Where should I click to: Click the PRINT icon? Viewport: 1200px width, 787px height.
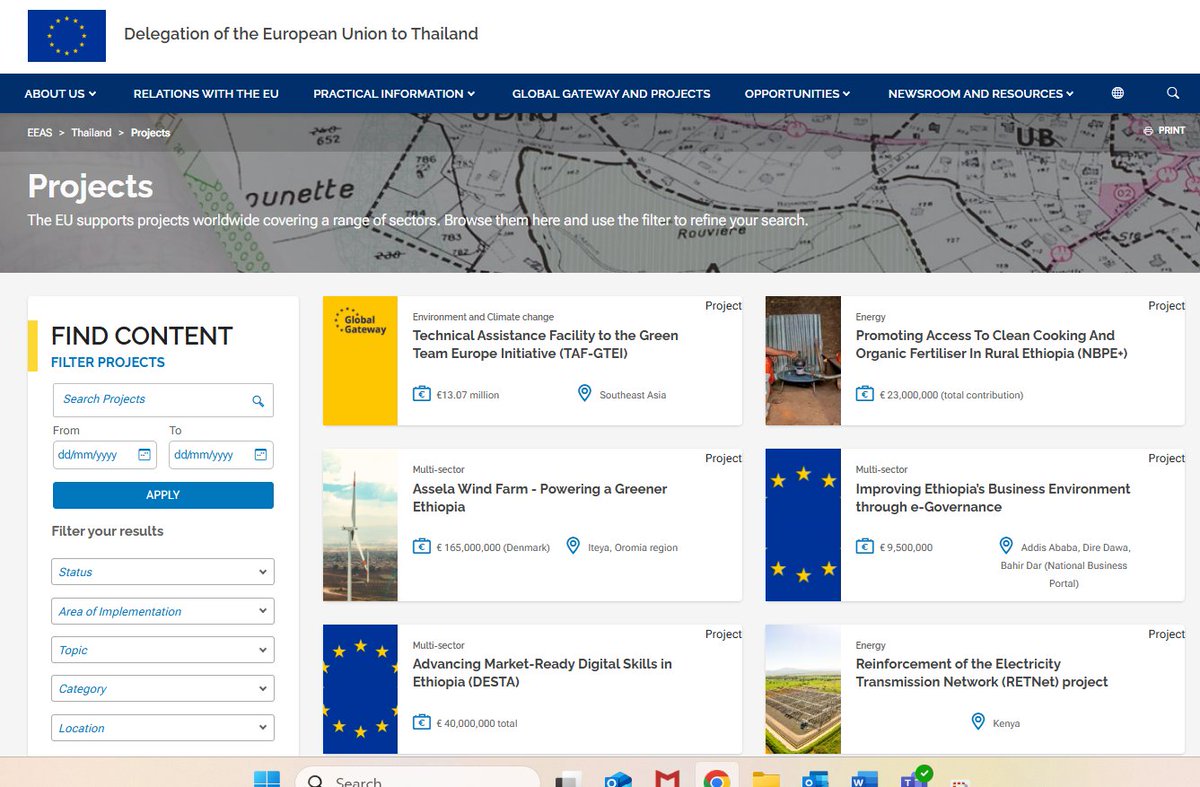click(x=1148, y=130)
